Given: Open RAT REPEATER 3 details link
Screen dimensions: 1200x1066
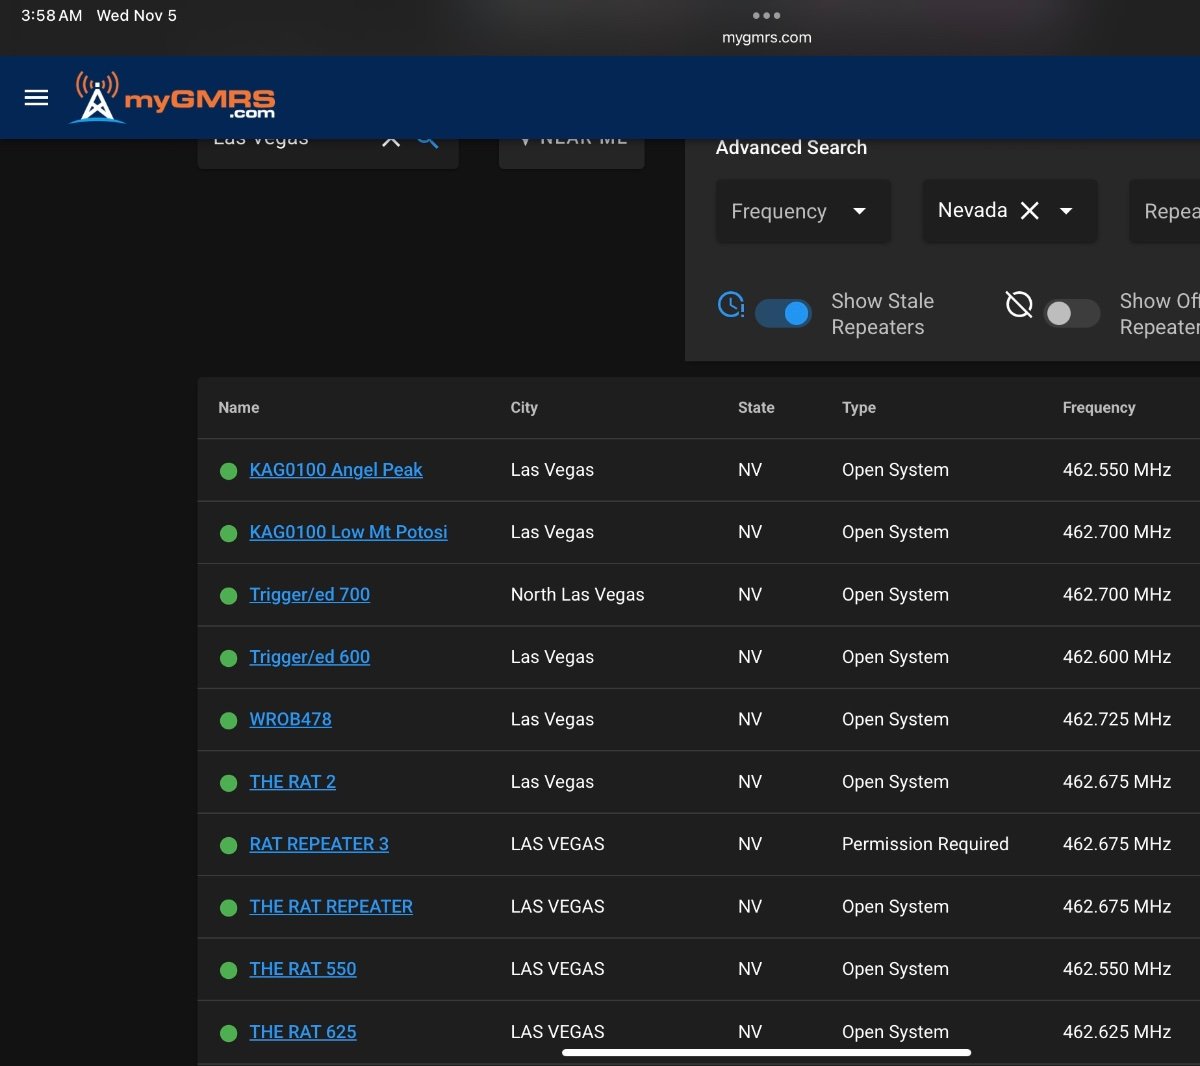Looking at the screenshot, I should [x=318, y=844].
